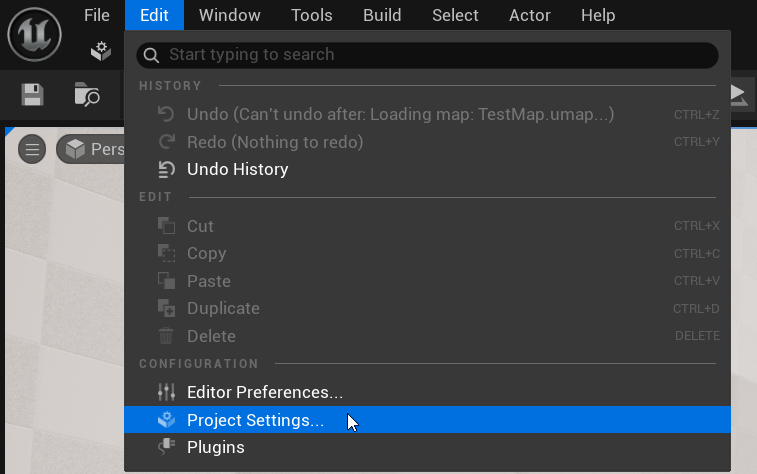Click the Save floppy disk icon
The height and width of the screenshot is (474, 757).
click(33, 95)
